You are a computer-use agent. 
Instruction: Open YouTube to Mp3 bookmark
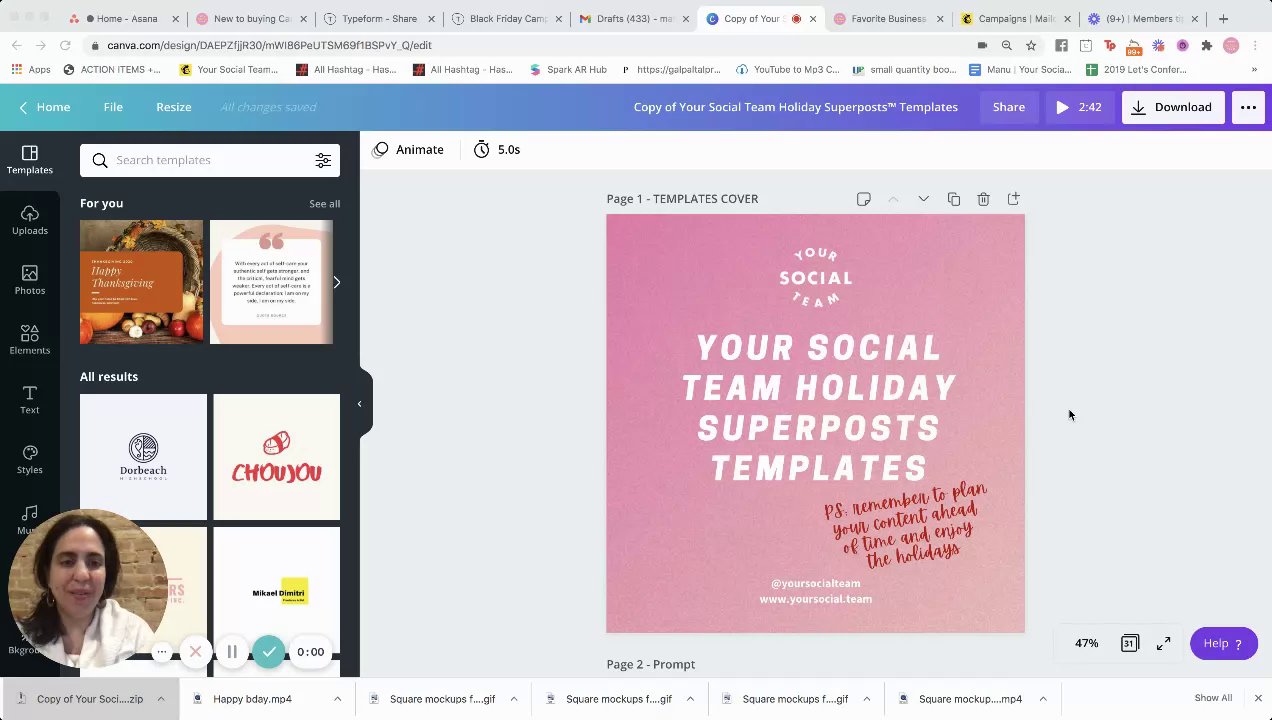[790, 70]
